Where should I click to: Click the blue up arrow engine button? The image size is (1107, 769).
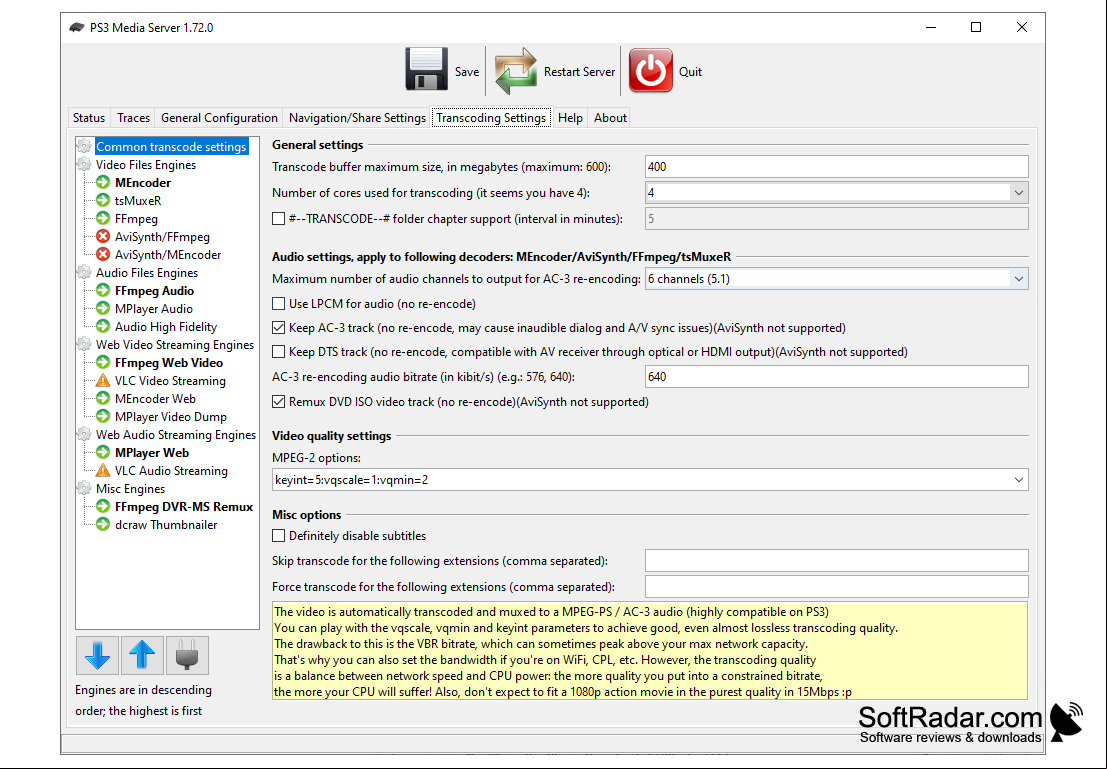[142, 655]
